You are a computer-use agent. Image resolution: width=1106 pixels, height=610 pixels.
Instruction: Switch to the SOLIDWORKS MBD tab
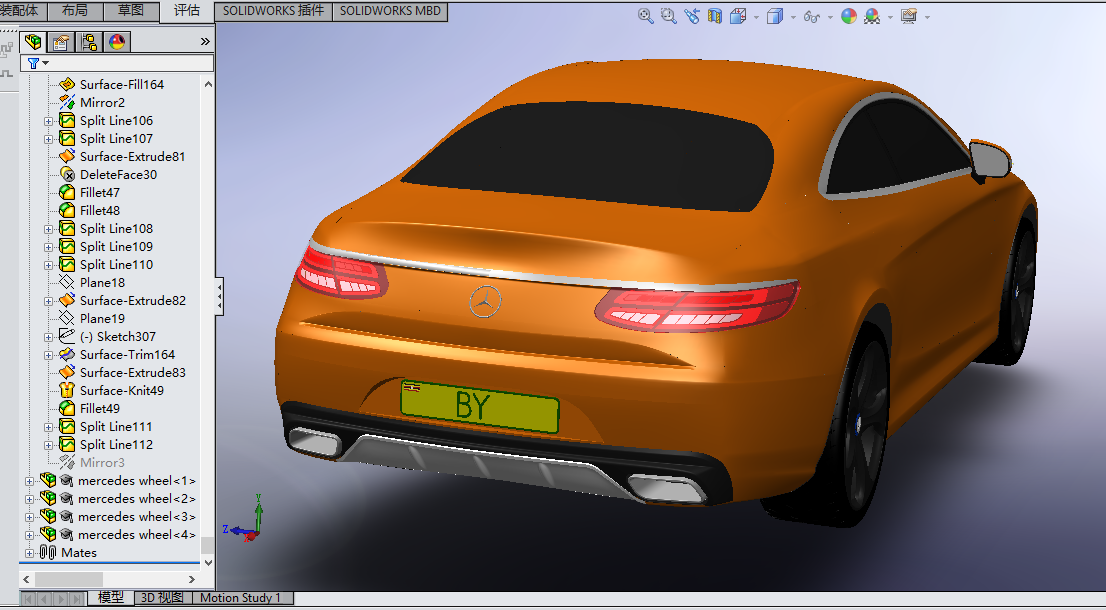pos(390,11)
